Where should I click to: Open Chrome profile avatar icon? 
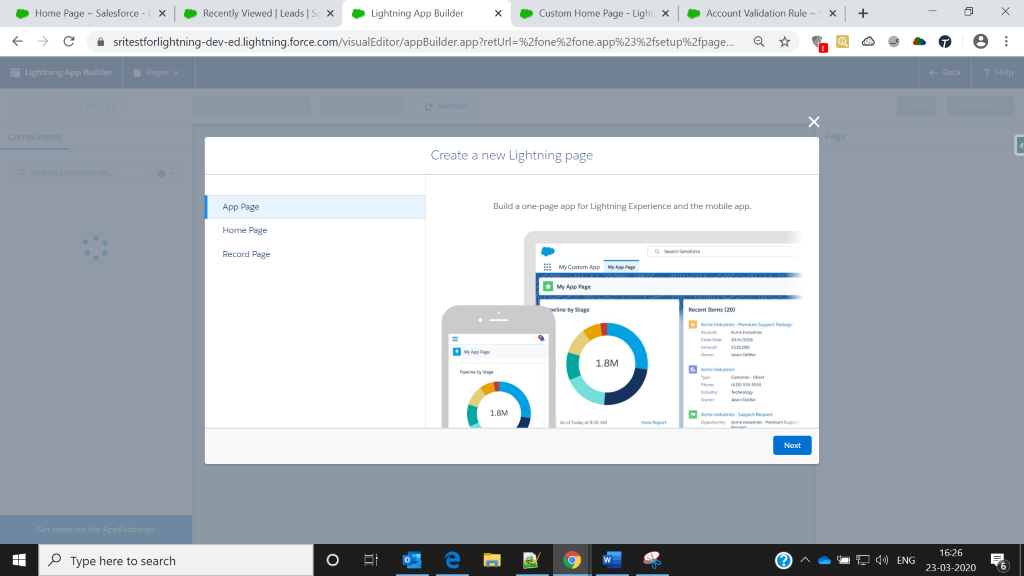coord(980,42)
